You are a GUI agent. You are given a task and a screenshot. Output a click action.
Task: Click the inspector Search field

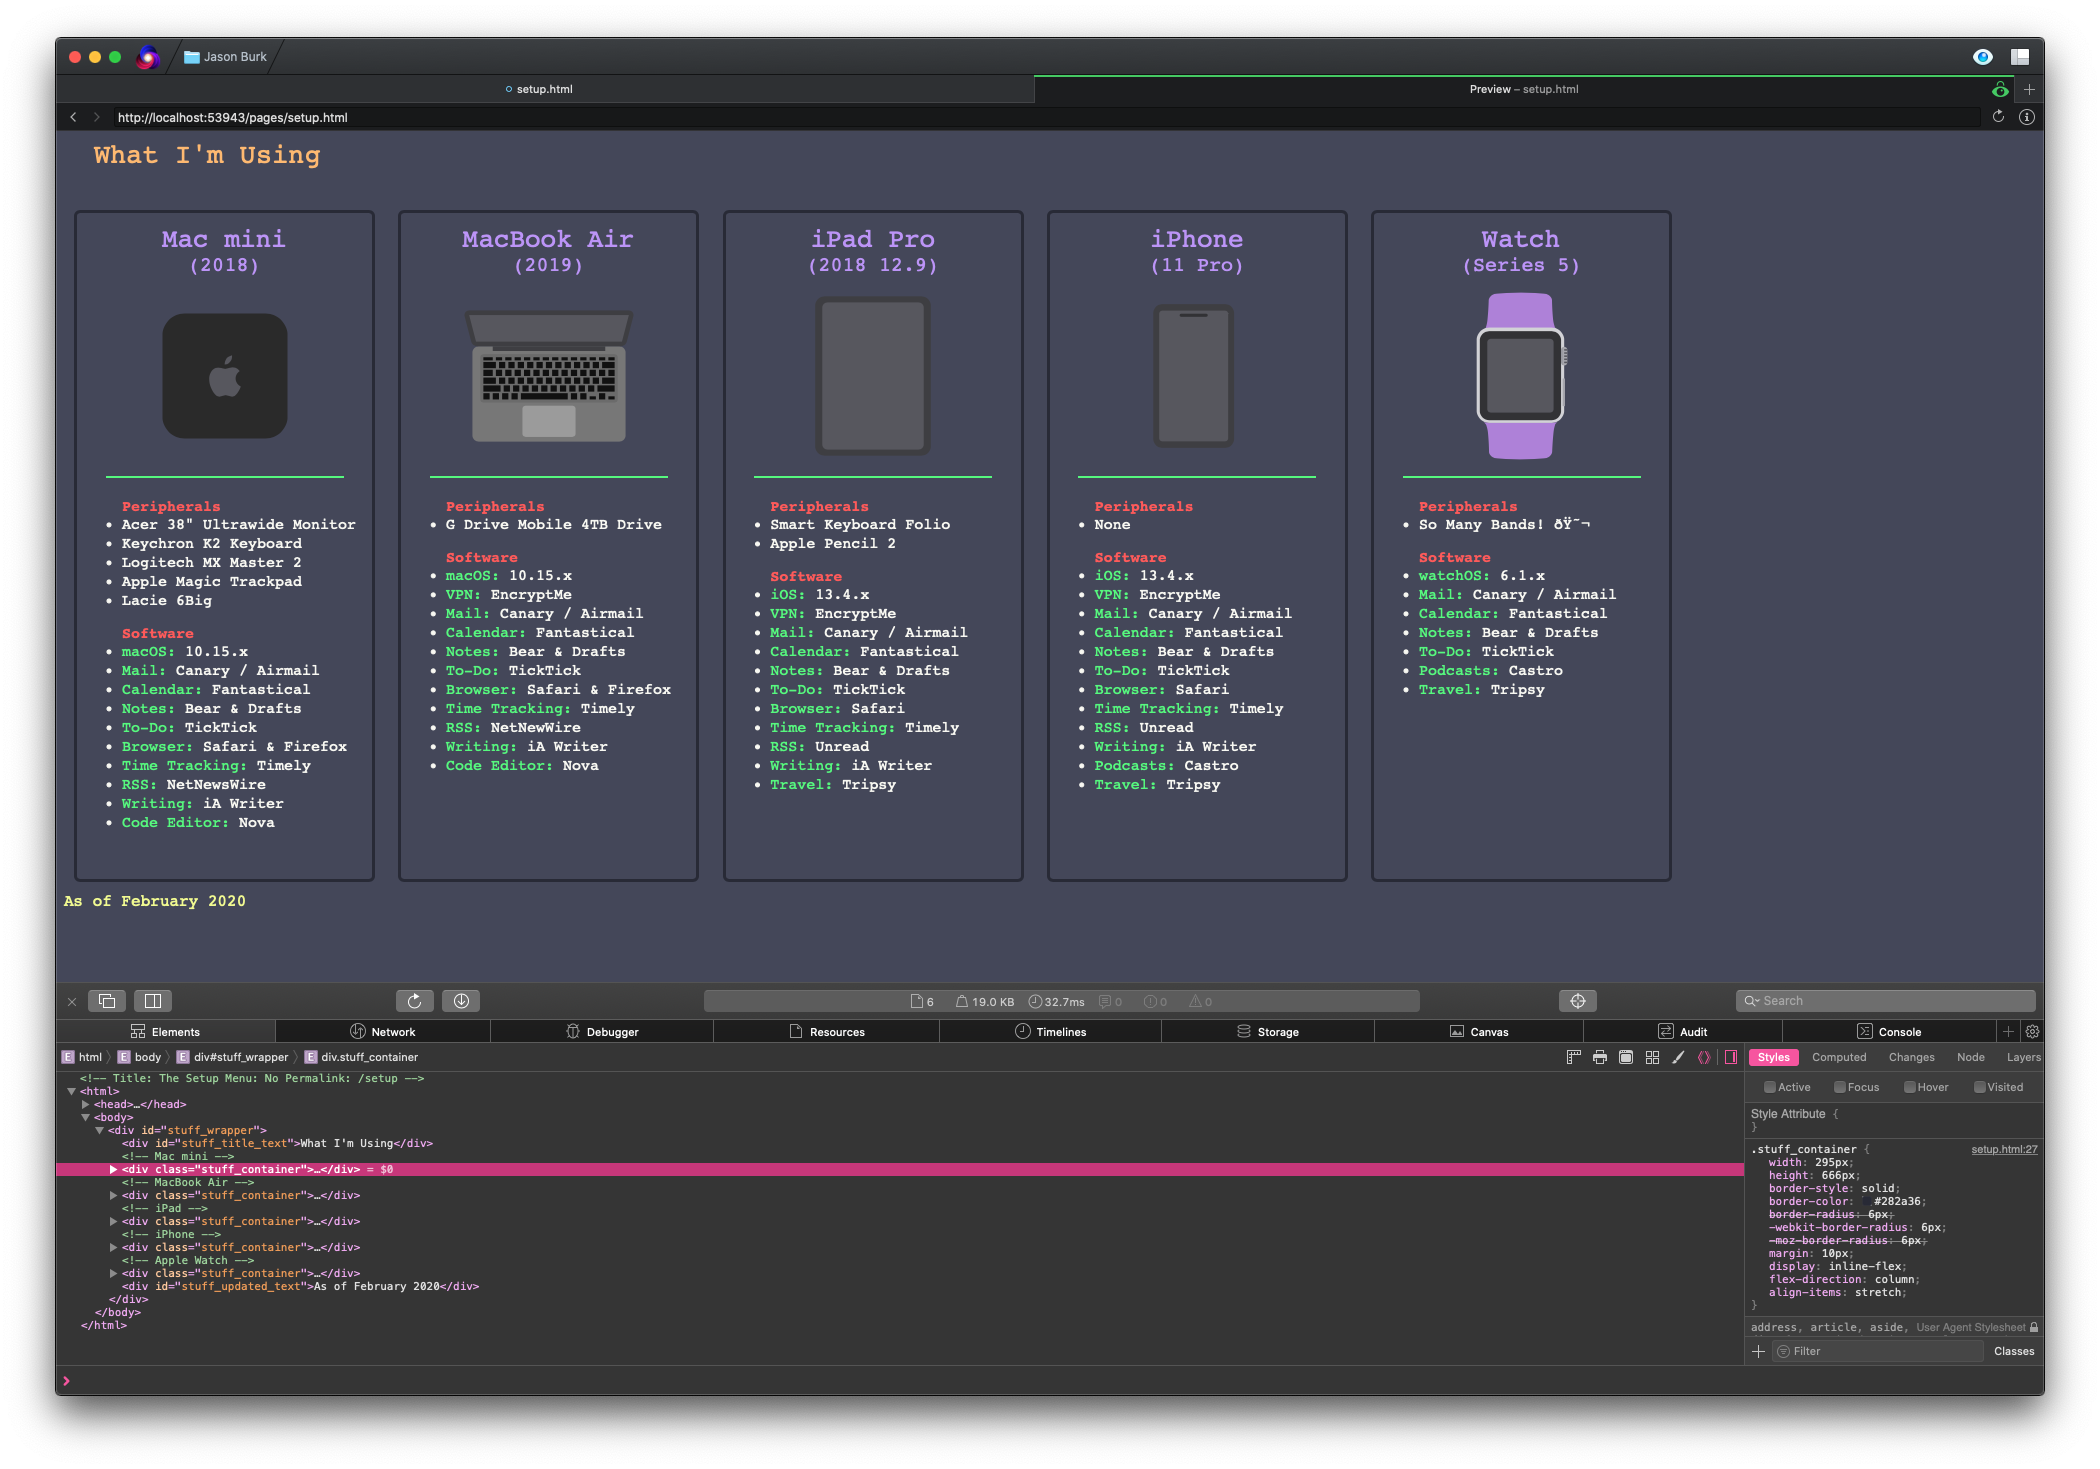point(1886,1001)
